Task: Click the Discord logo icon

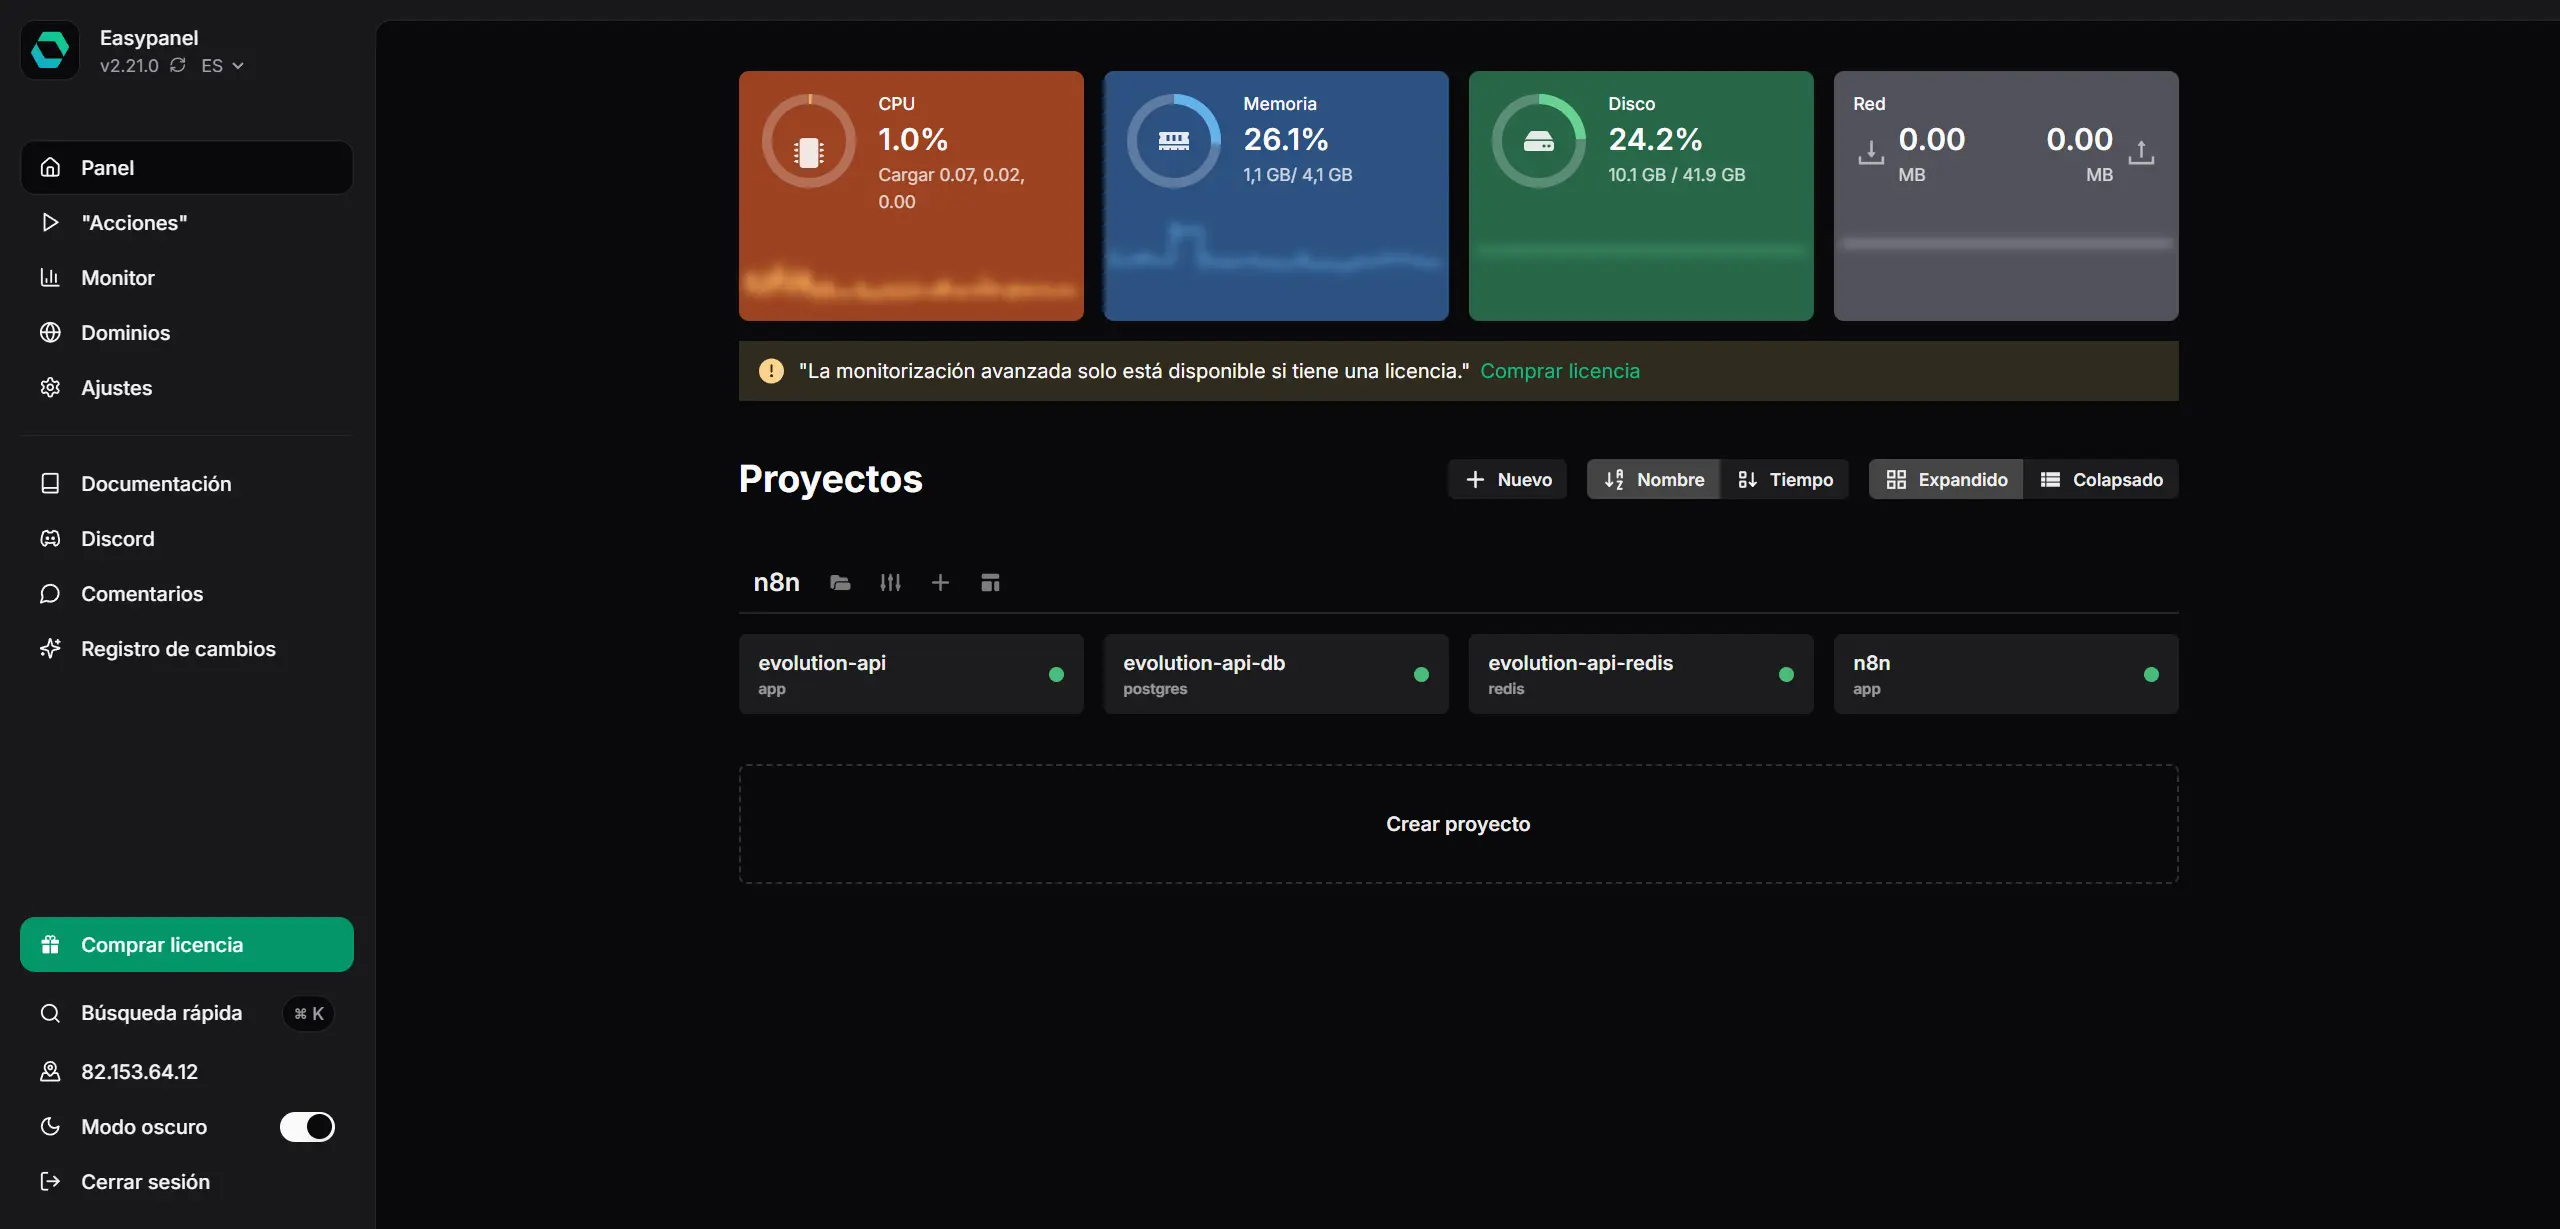Action: (50, 538)
